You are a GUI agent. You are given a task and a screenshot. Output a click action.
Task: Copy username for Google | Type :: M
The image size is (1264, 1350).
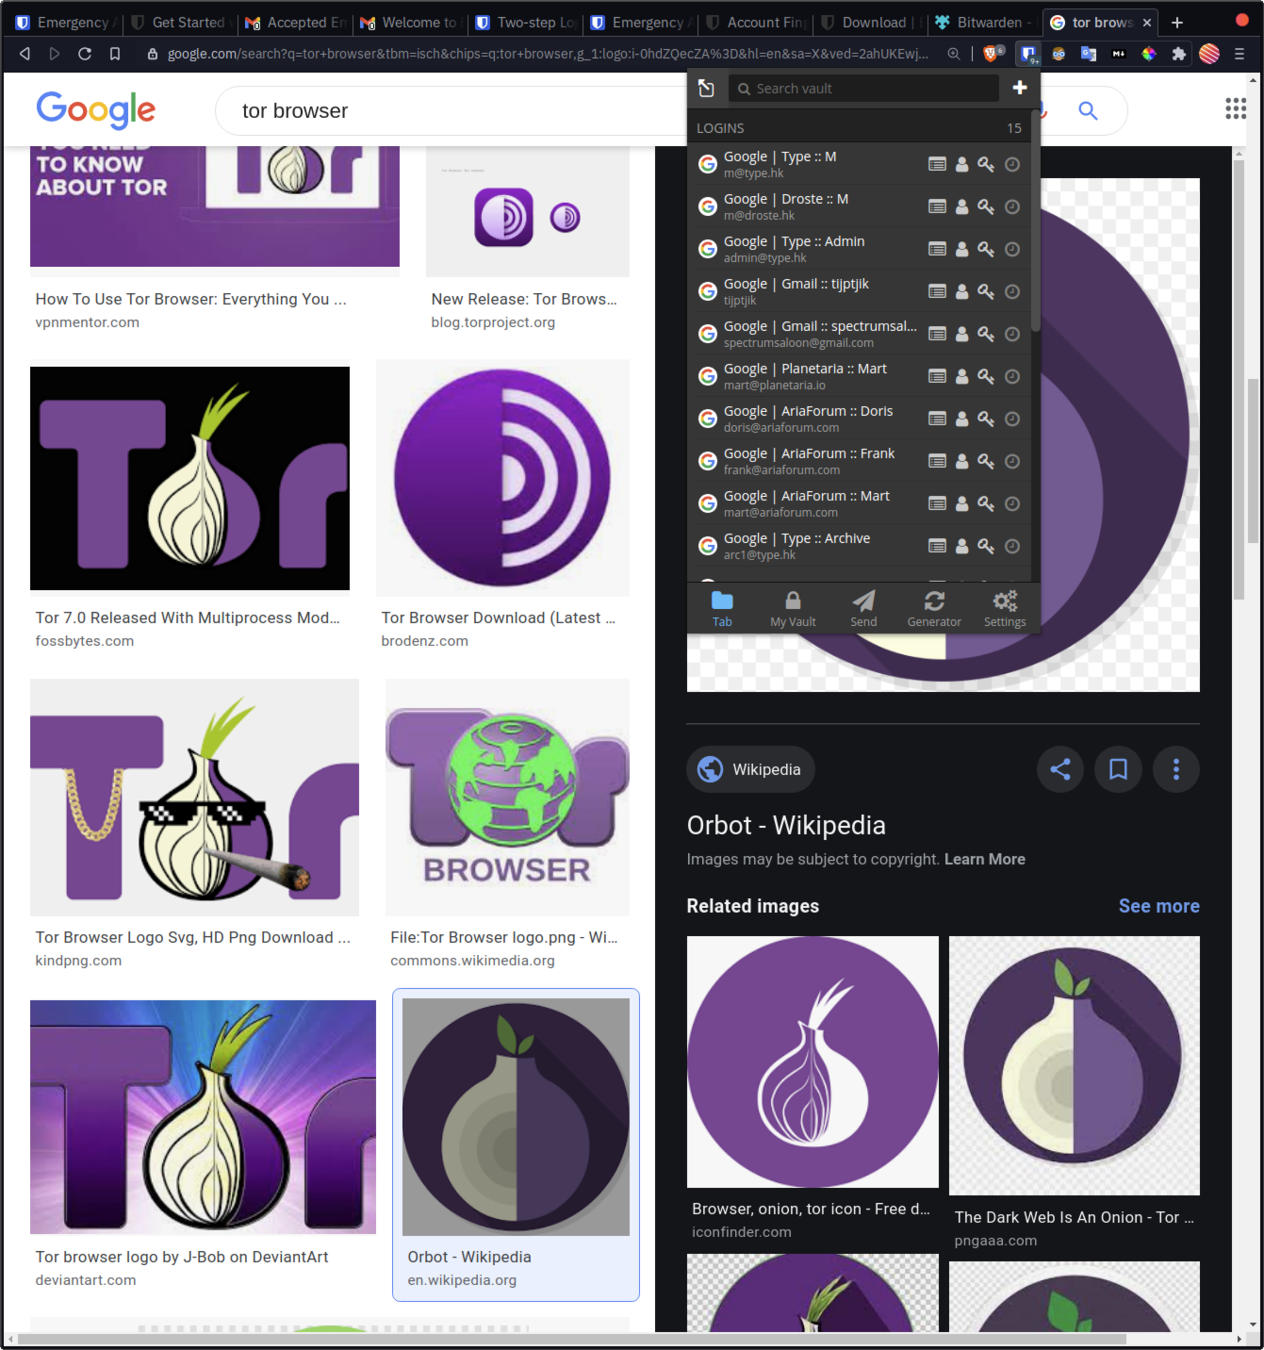pos(962,164)
